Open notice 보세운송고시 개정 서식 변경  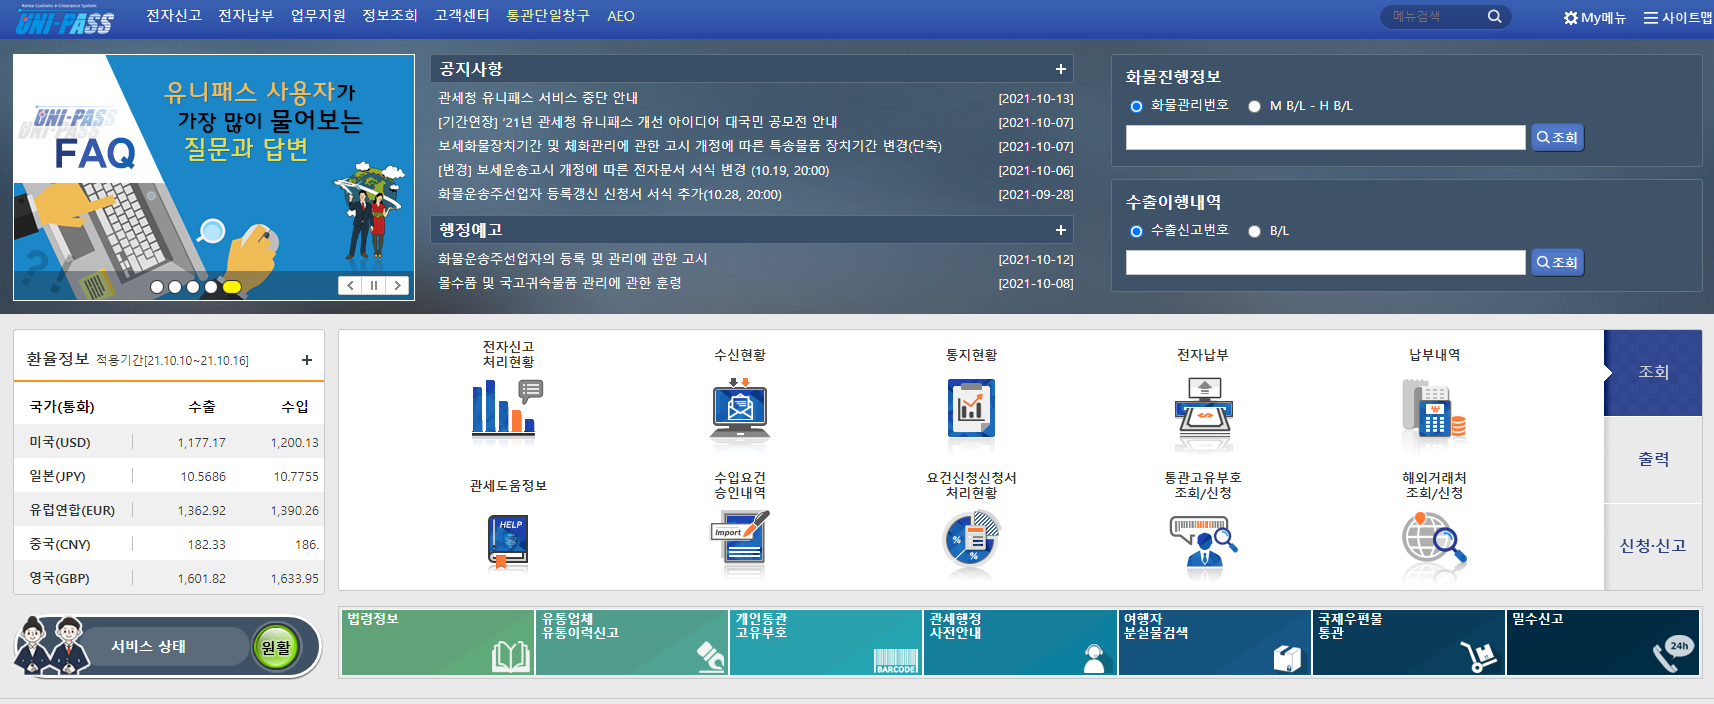click(634, 170)
